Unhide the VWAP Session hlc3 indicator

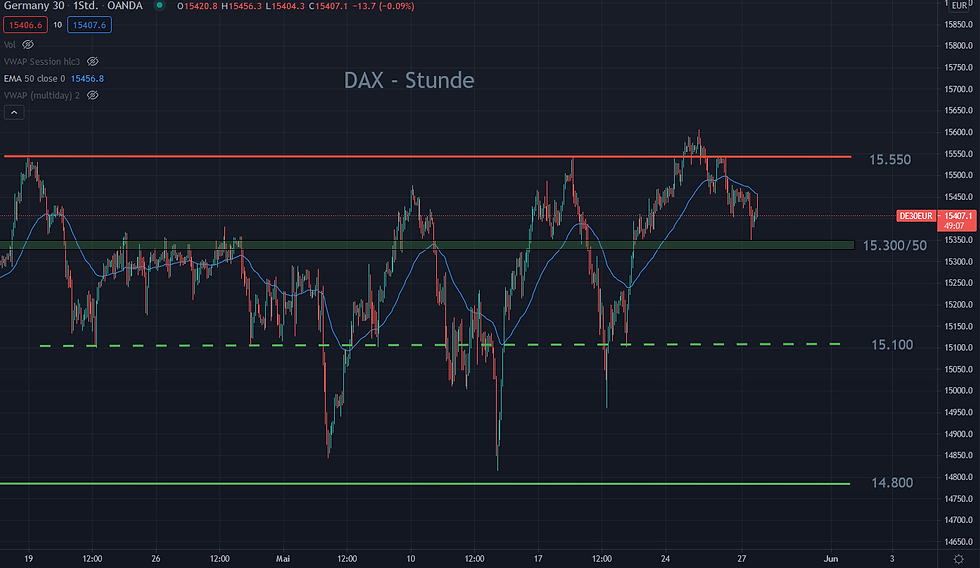coord(92,61)
